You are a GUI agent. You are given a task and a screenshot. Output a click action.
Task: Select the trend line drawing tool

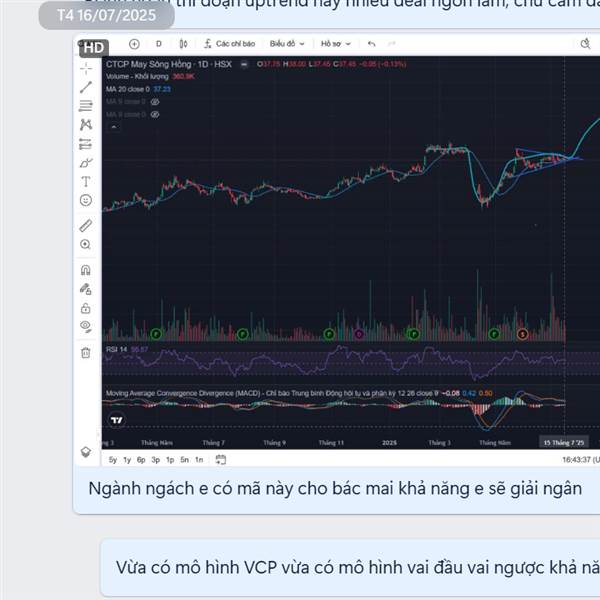click(86, 87)
